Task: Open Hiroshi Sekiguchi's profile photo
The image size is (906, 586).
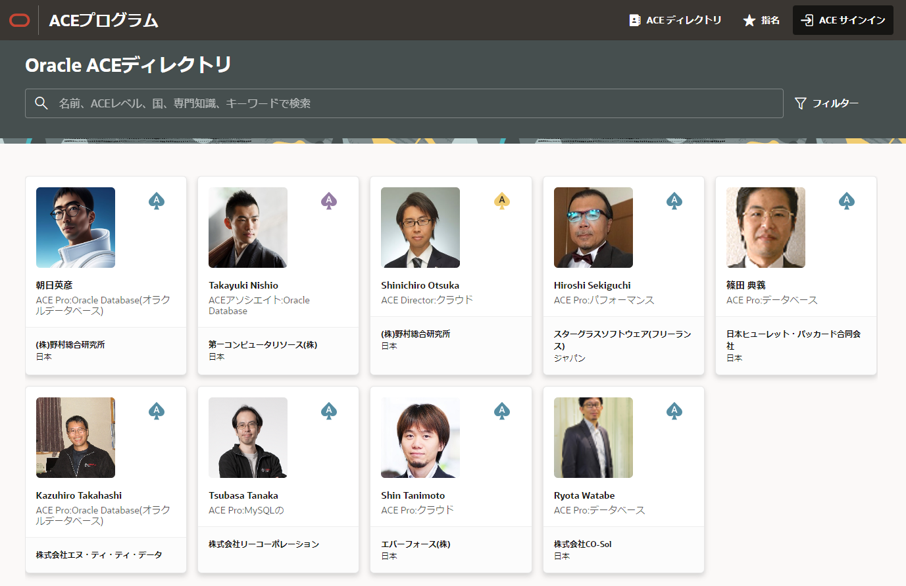Action: tap(593, 227)
